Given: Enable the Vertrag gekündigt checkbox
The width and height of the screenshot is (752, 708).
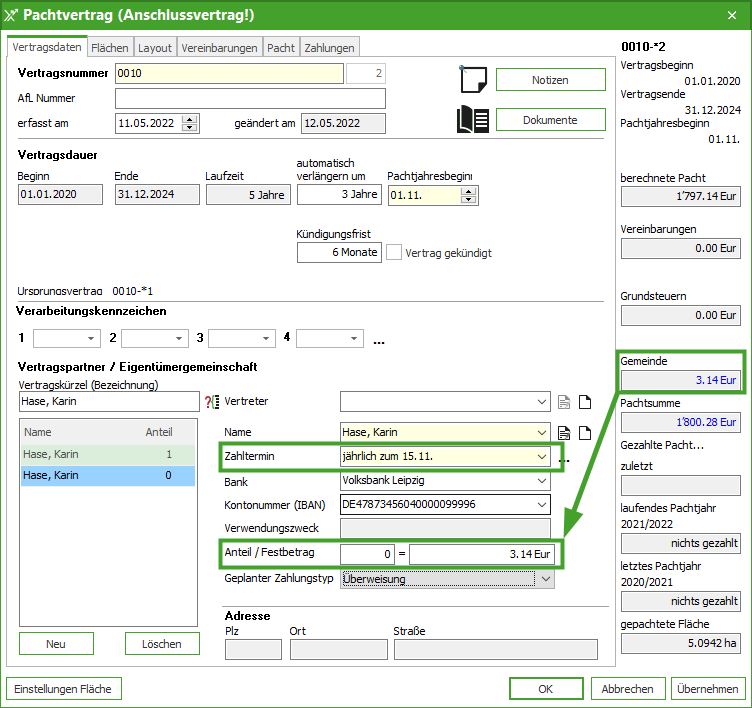Looking at the screenshot, I should click(395, 253).
